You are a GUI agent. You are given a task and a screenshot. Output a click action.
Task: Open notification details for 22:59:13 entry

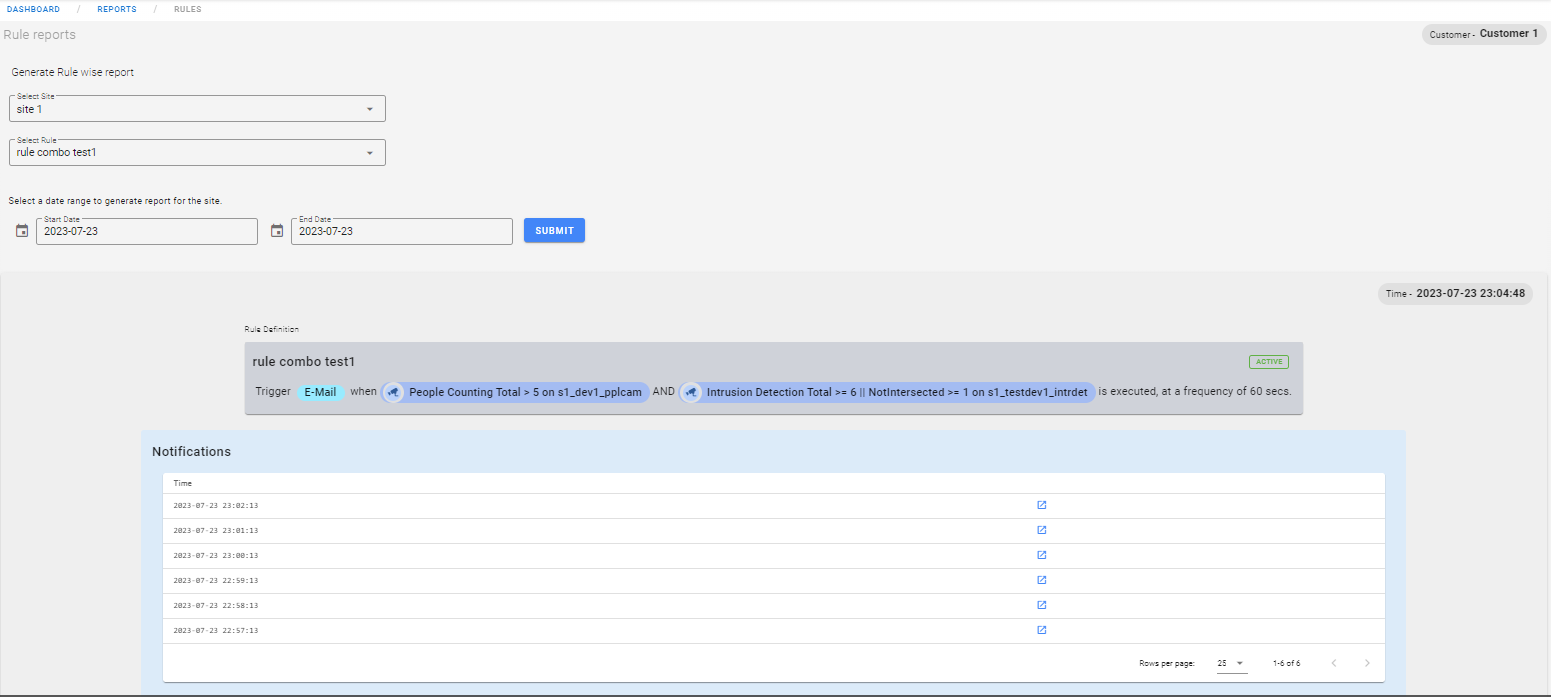point(1041,580)
